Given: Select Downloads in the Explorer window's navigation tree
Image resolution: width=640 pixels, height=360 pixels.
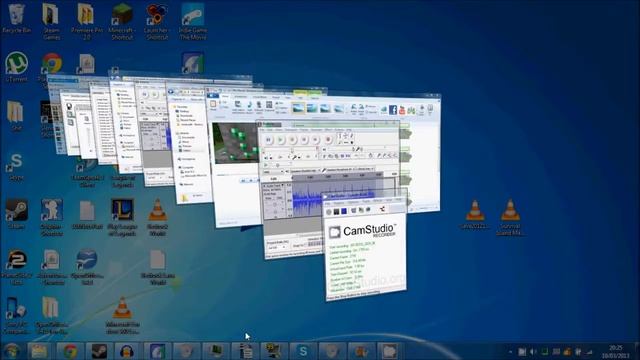Looking at the screenshot, I should pos(186,116).
